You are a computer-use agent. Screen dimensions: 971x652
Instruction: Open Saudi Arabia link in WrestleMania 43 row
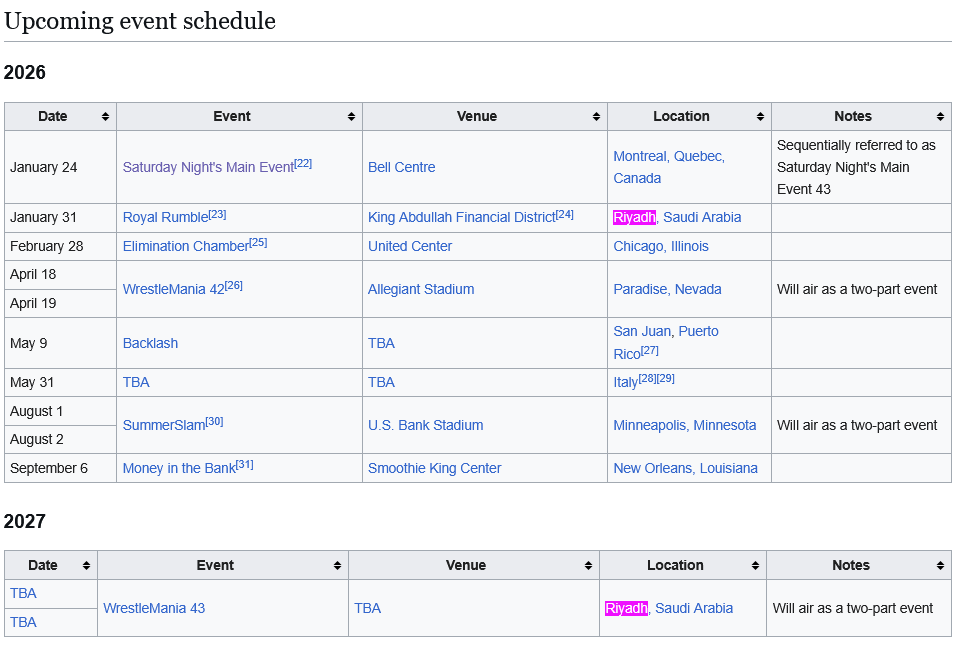click(x=694, y=609)
